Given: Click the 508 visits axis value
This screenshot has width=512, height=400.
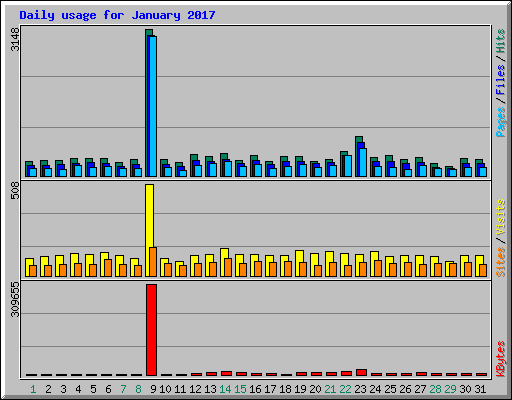Looking at the screenshot, I should point(15,191).
